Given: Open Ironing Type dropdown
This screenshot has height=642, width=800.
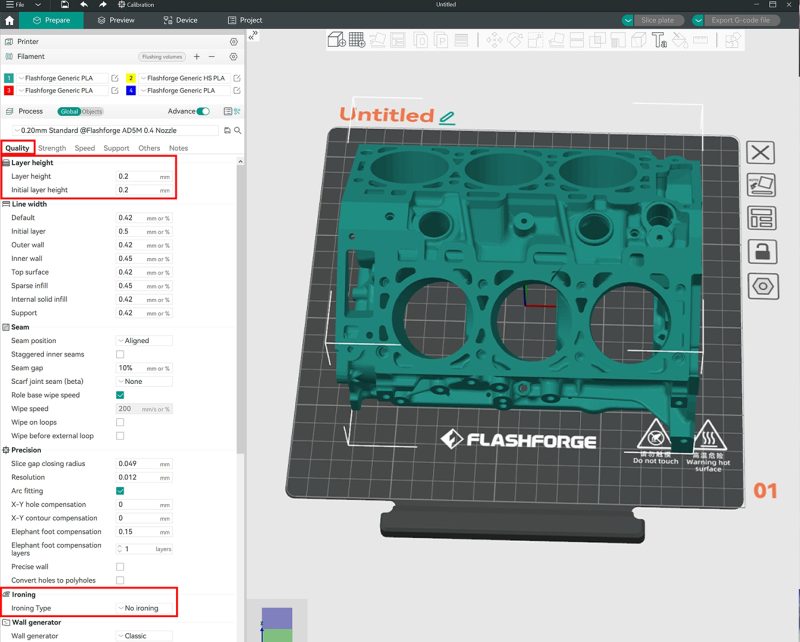Looking at the screenshot, I should coord(144,608).
